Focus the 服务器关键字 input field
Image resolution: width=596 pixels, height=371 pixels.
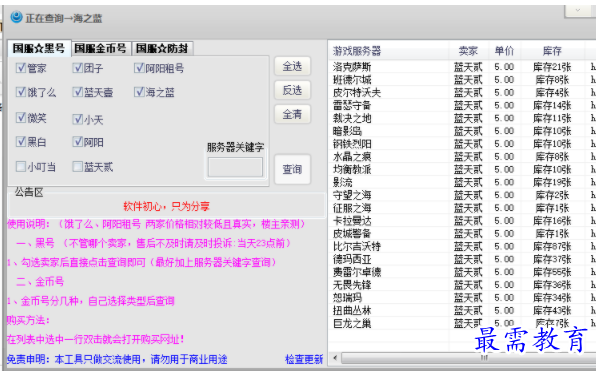click(235, 167)
